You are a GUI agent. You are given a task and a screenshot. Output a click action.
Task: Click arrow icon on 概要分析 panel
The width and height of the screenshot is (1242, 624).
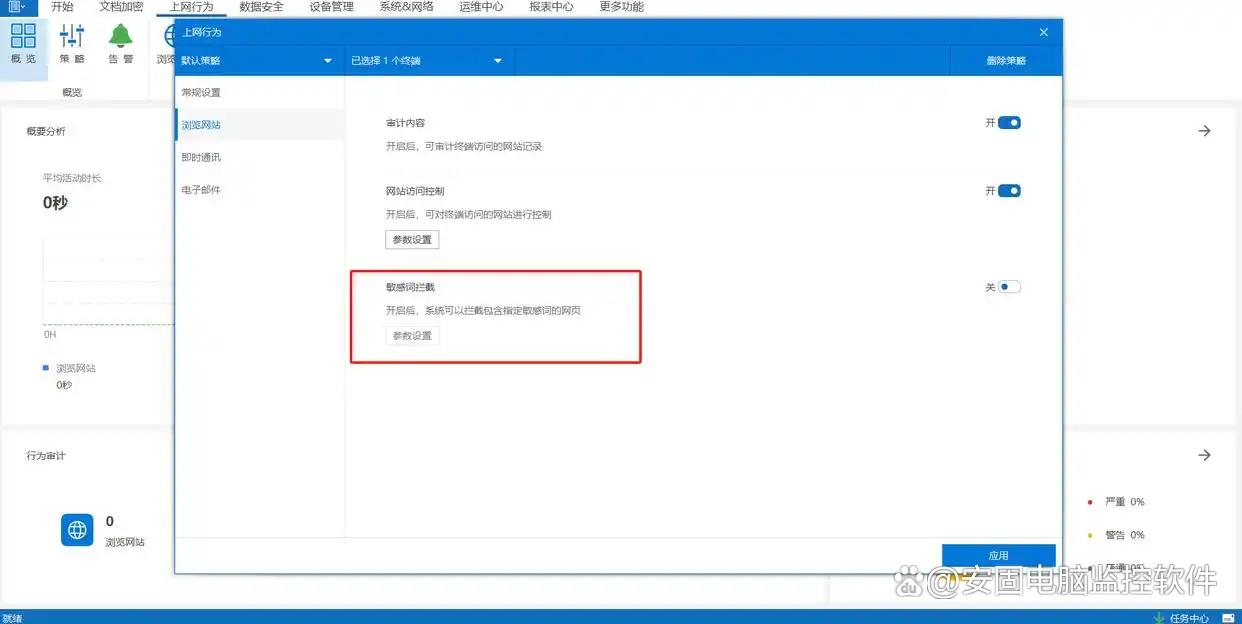tap(1205, 131)
